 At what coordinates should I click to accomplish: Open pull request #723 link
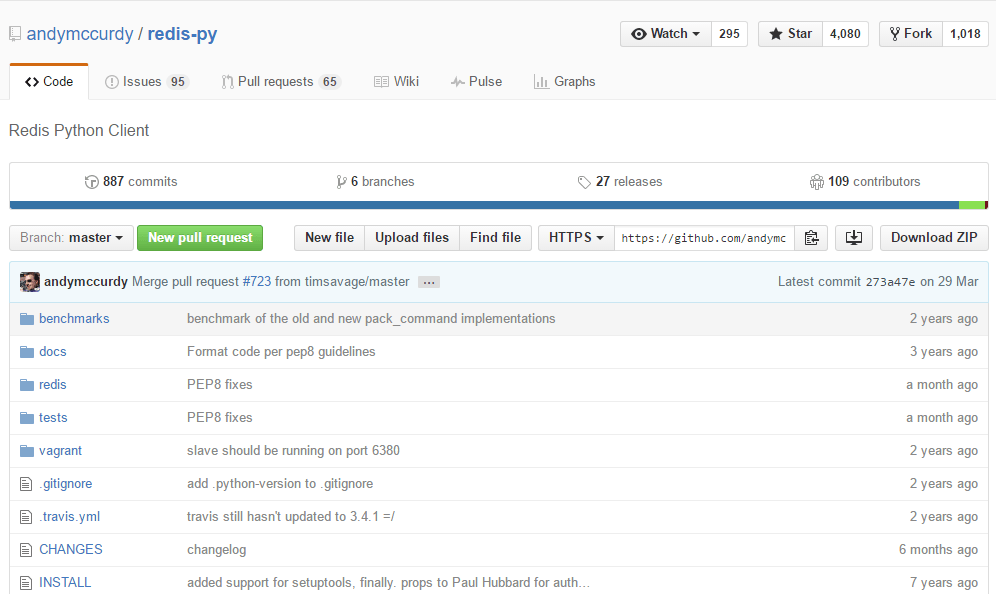tap(257, 281)
